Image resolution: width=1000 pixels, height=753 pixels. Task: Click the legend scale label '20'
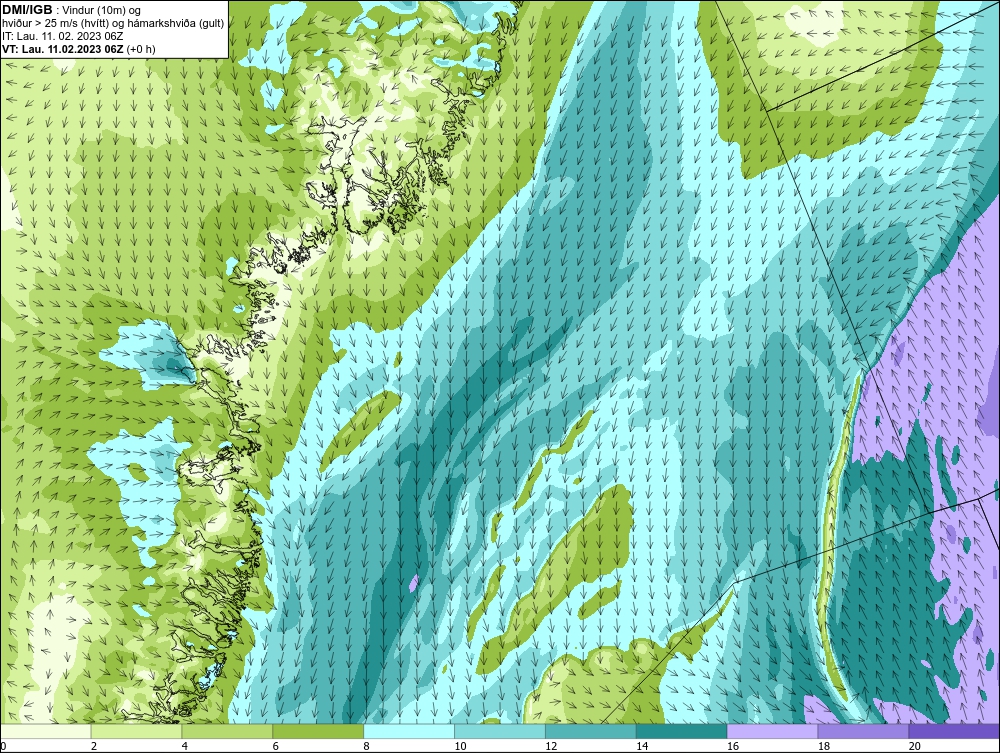[915, 746]
